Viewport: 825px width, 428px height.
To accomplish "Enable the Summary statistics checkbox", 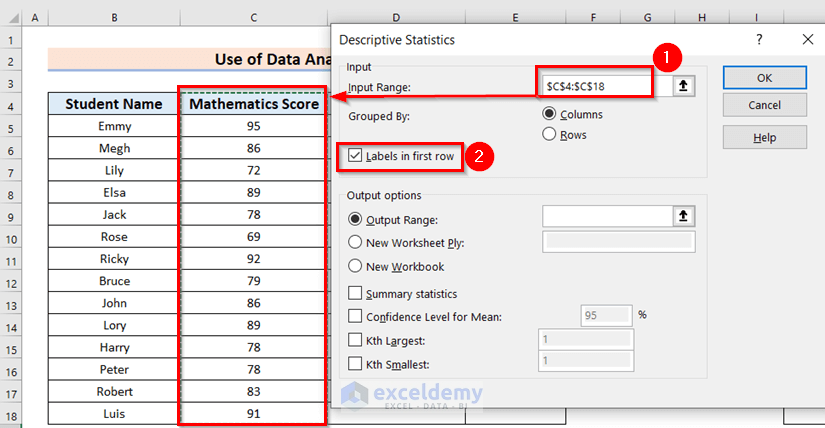I will tap(355, 294).
